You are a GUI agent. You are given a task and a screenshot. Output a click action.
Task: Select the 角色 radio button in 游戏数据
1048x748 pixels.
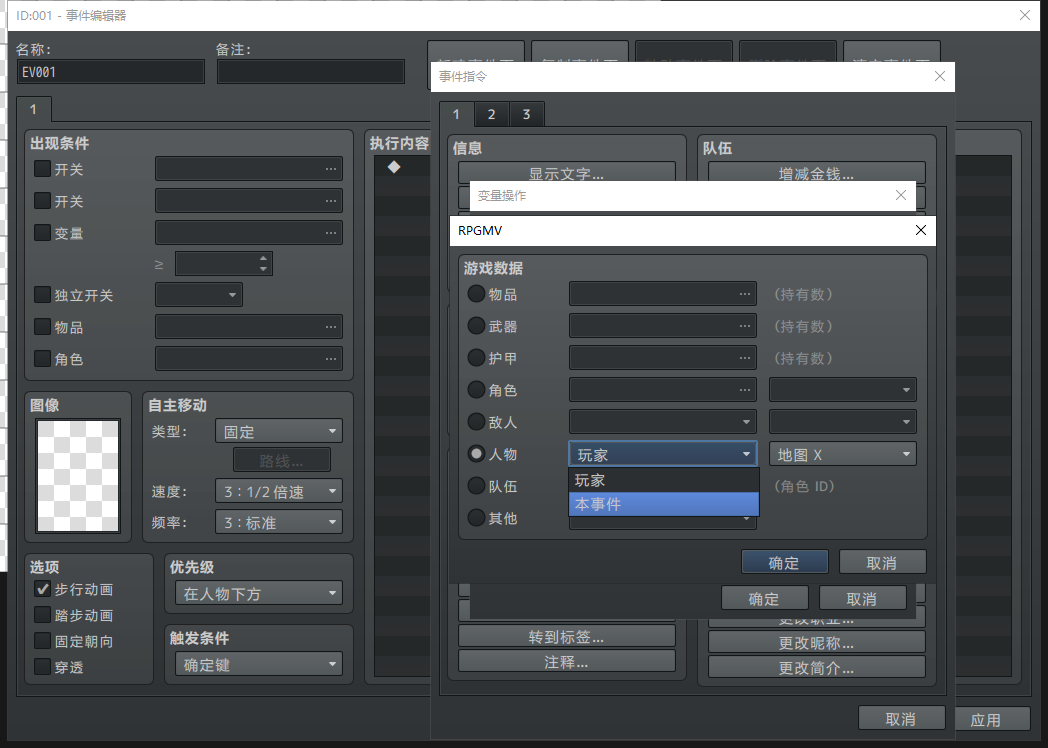(476, 390)
